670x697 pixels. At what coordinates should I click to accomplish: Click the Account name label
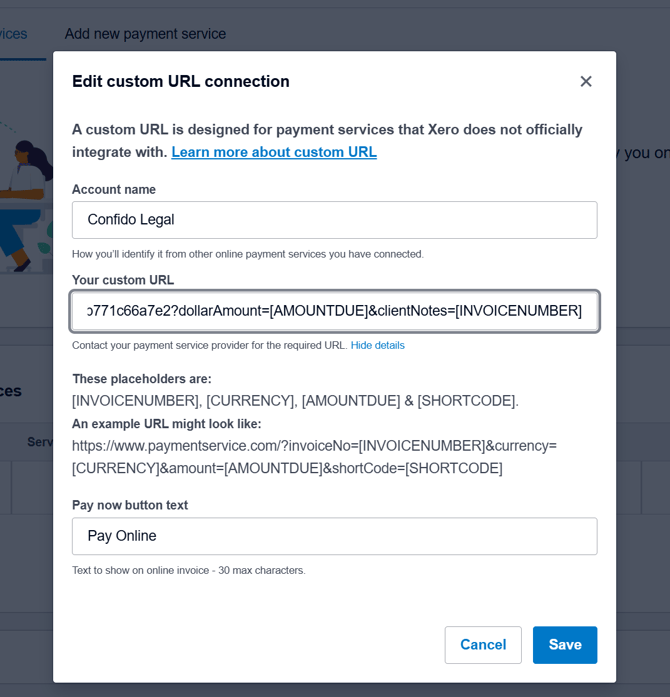coord(114,189)
